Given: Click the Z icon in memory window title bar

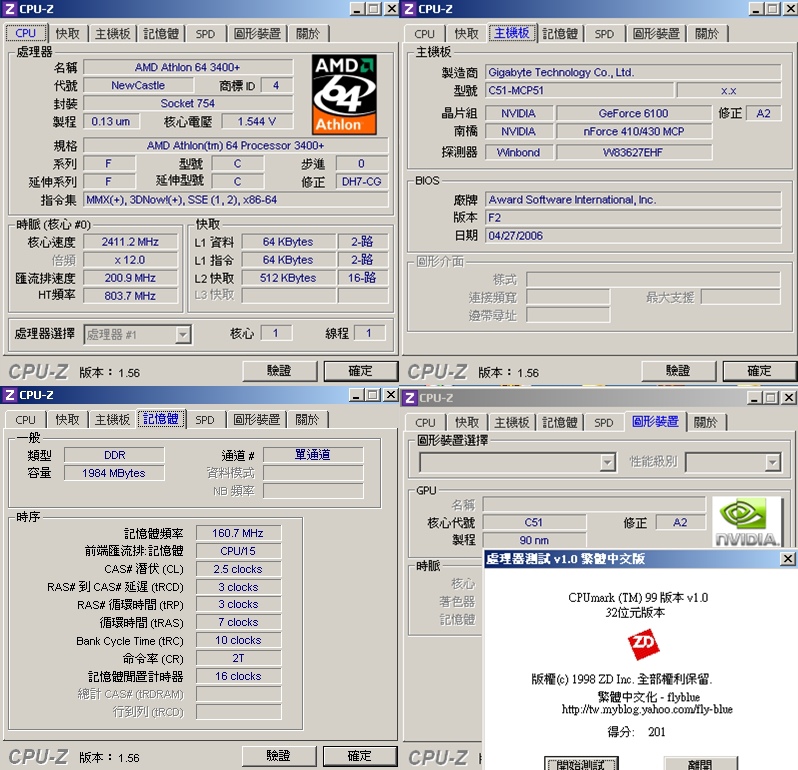Looking at the screenshot, I should [x=10, y=395].
